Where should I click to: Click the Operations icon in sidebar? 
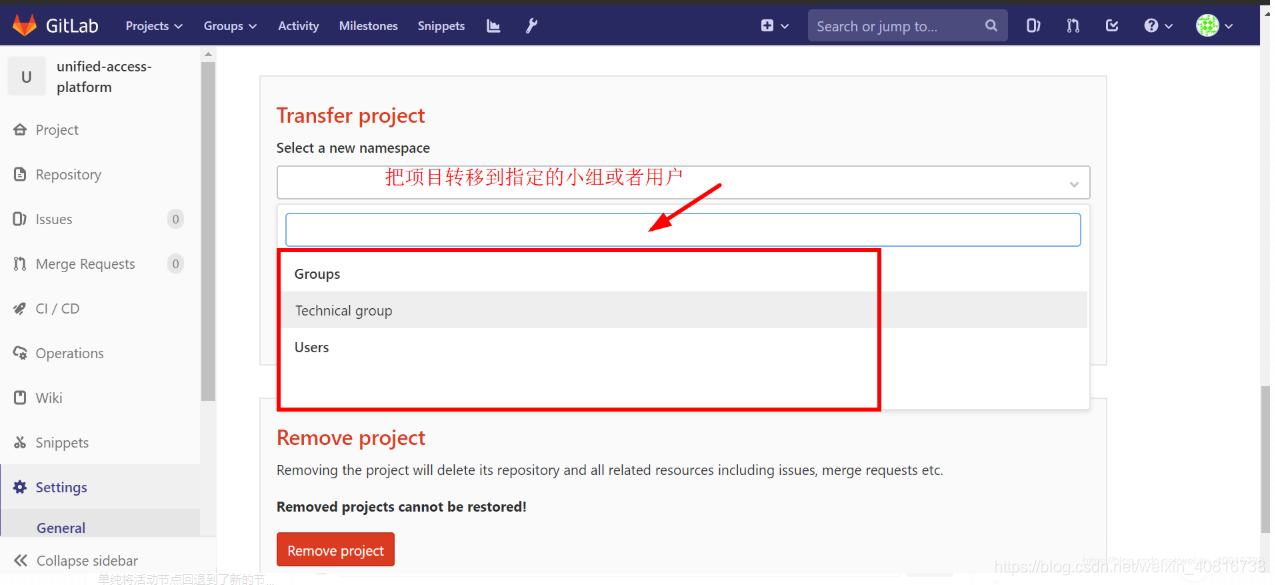[x=19, y=353]
